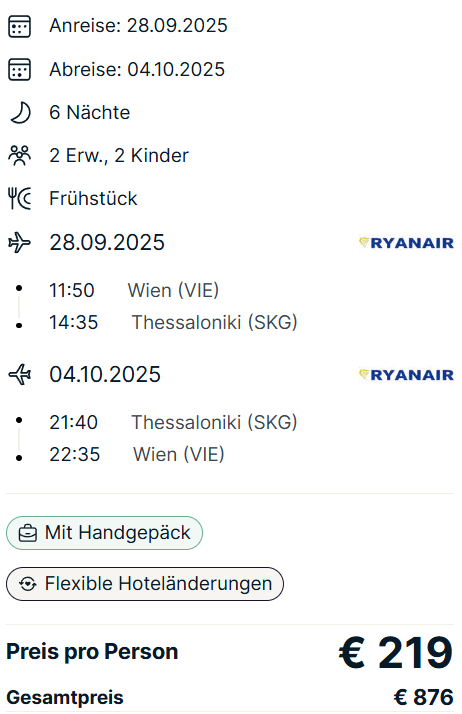Click the travelers group icon
This screenshot has width=462, height=714.
(x=20, y=155)
